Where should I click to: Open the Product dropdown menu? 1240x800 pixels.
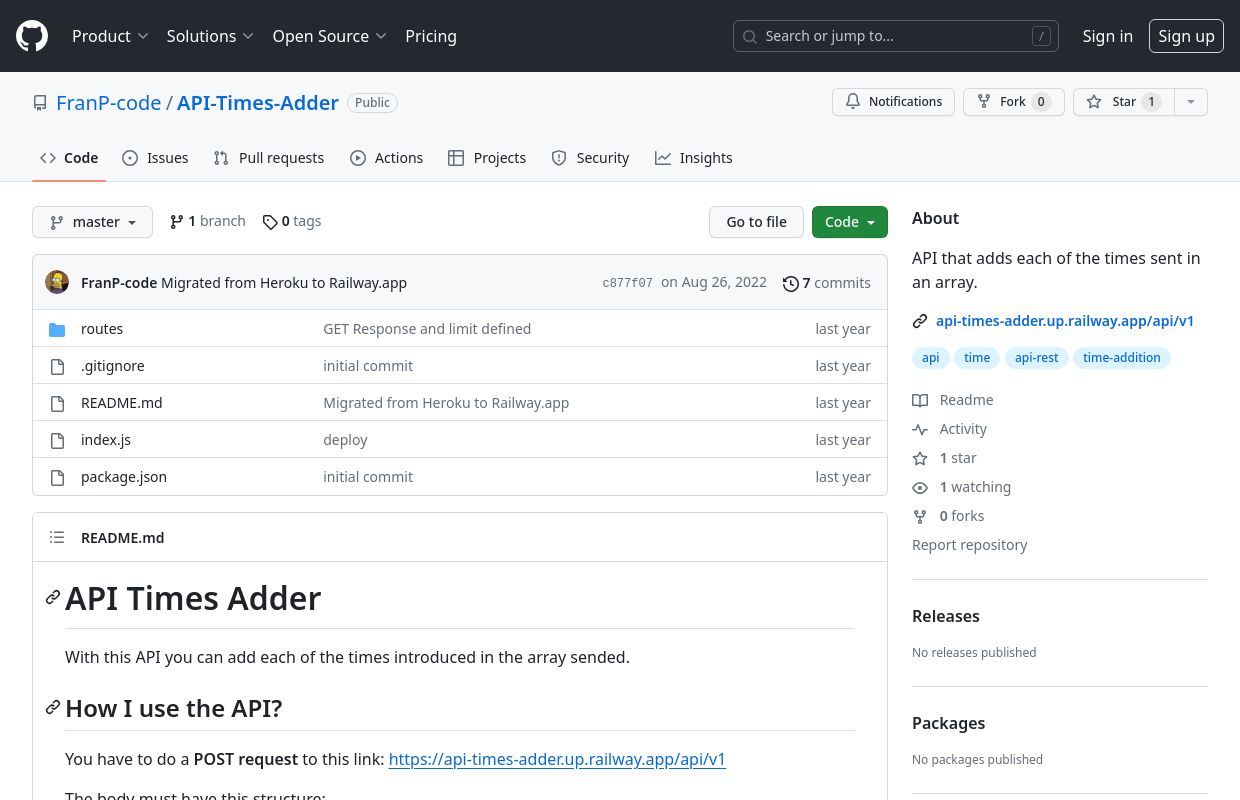tap(110, 36)
